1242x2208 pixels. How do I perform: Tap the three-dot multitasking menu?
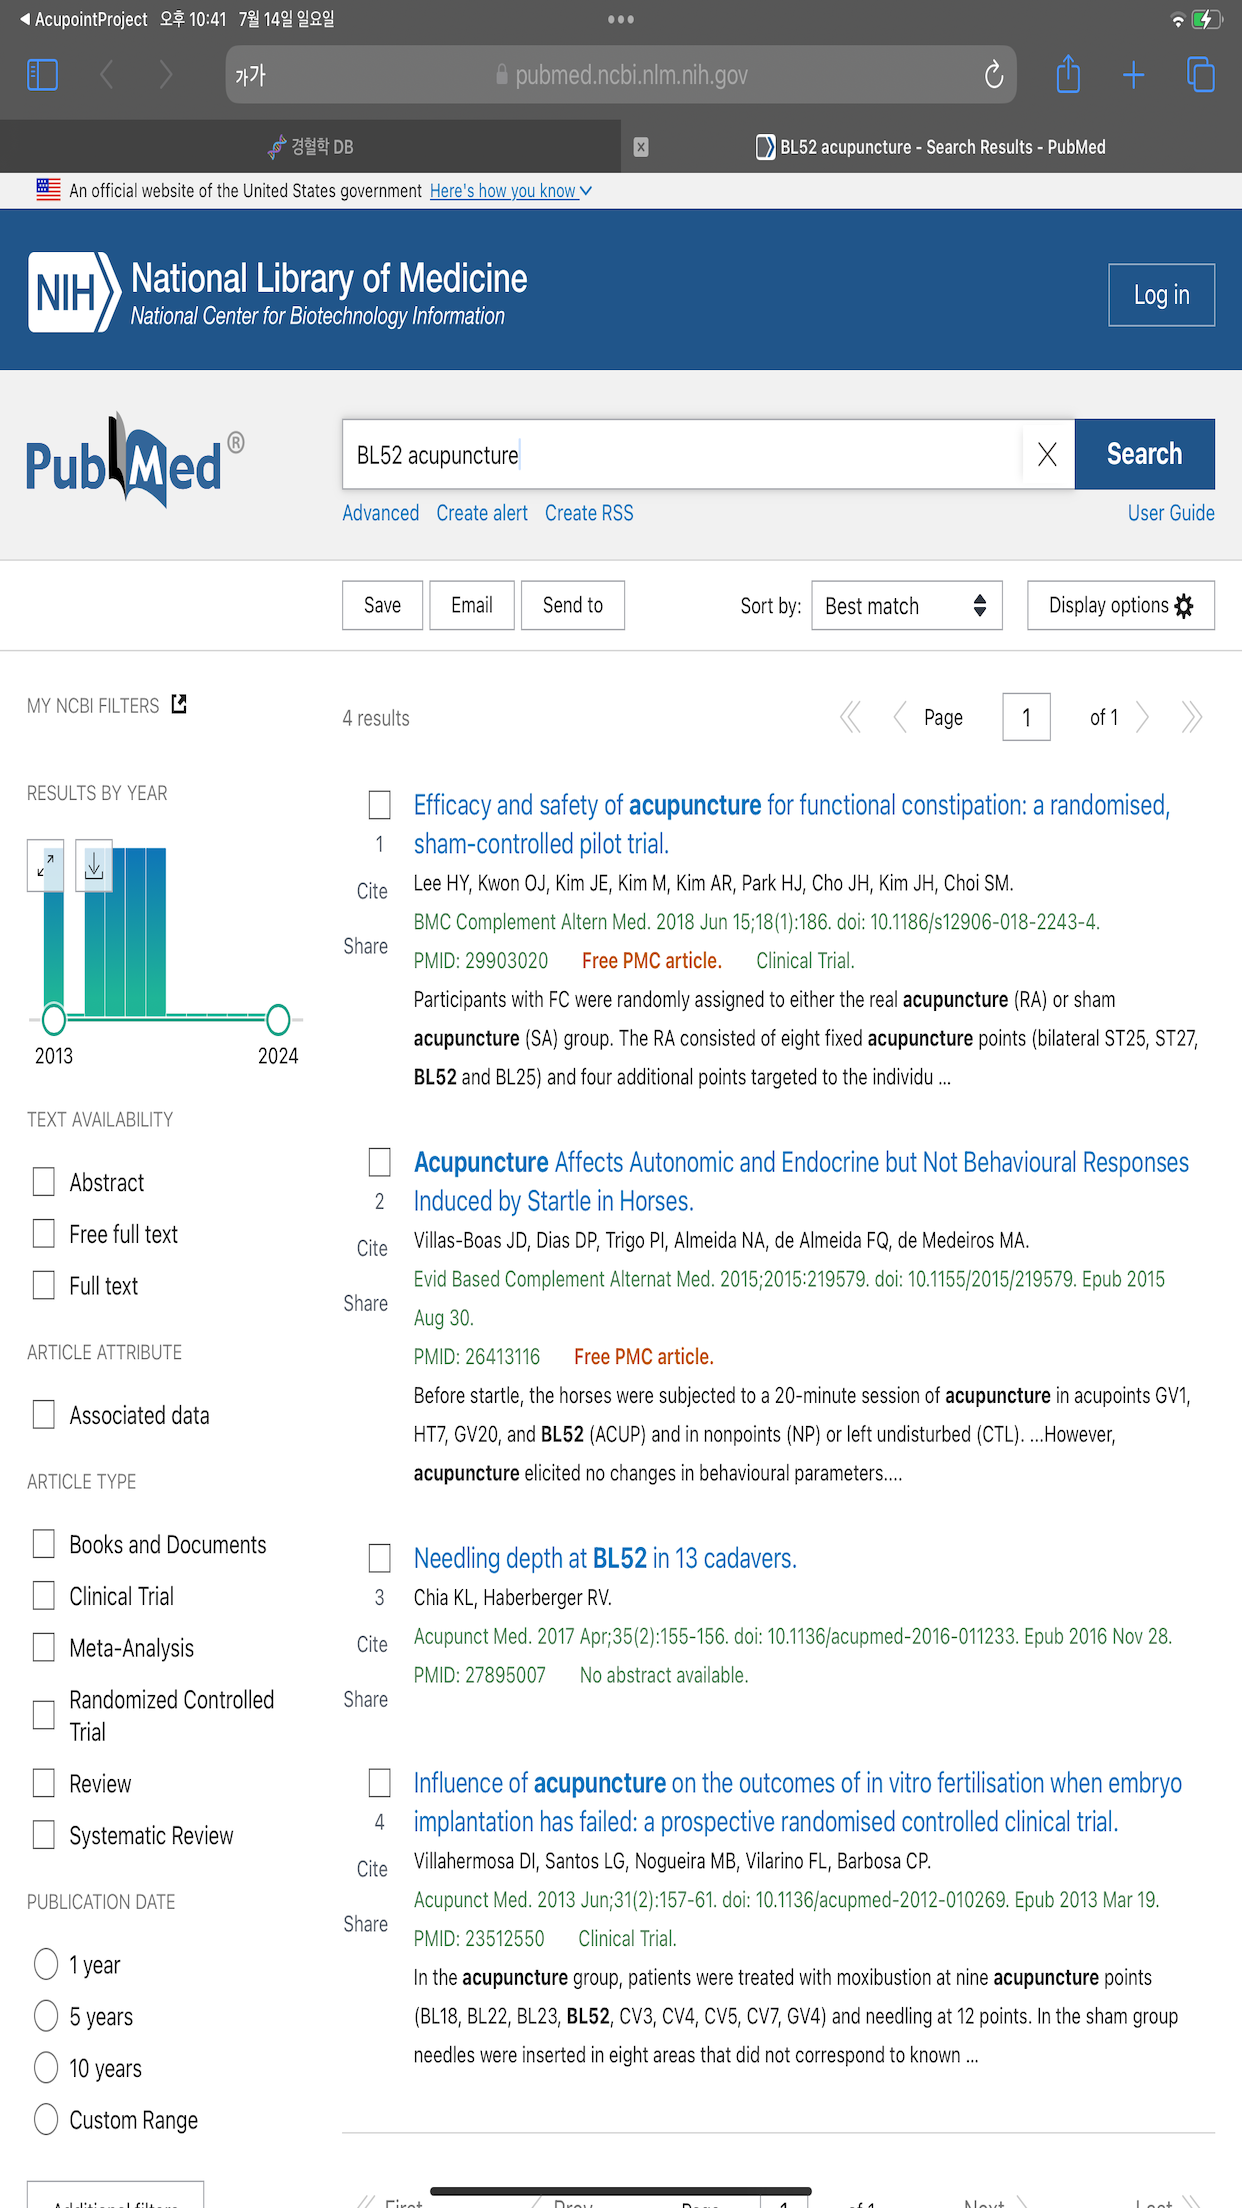(620, 19)
